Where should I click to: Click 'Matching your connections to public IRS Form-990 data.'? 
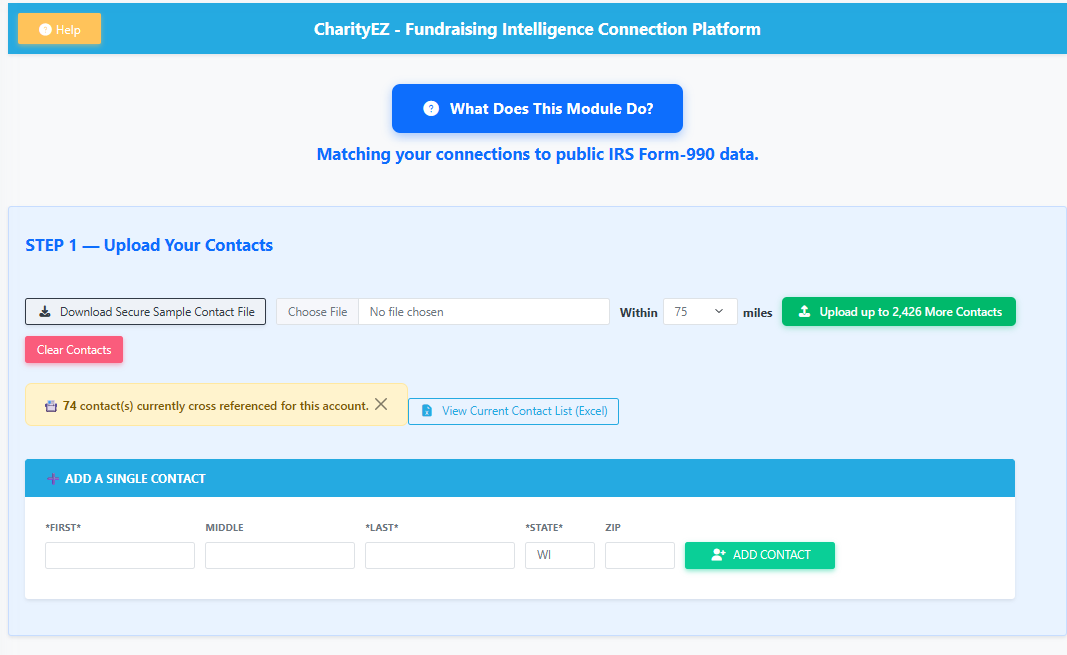tap(538, 154)
